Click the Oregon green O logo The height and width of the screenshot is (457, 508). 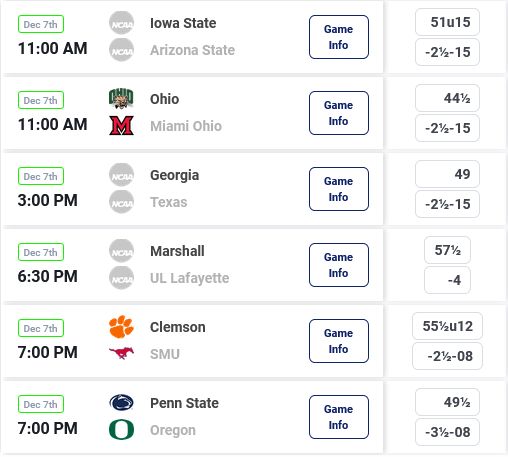tap(121, 430)
